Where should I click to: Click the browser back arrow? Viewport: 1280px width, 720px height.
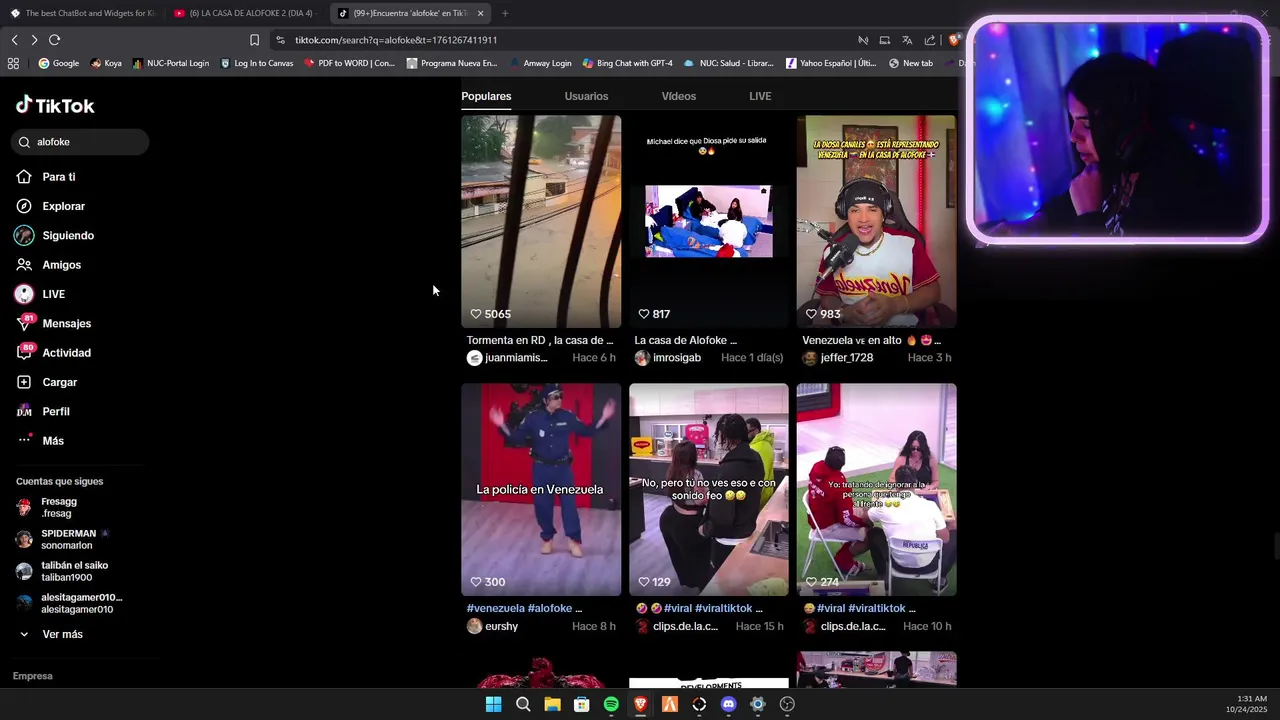pos(14,40)
